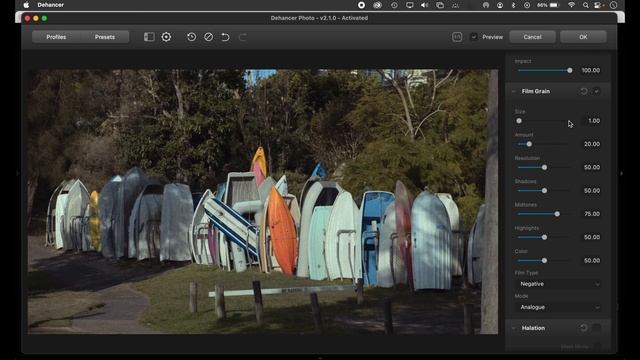The height and width of the screenshot is (360, 640).
Task: Reset the Film Grain section
Action: click(x=584, y=91)
